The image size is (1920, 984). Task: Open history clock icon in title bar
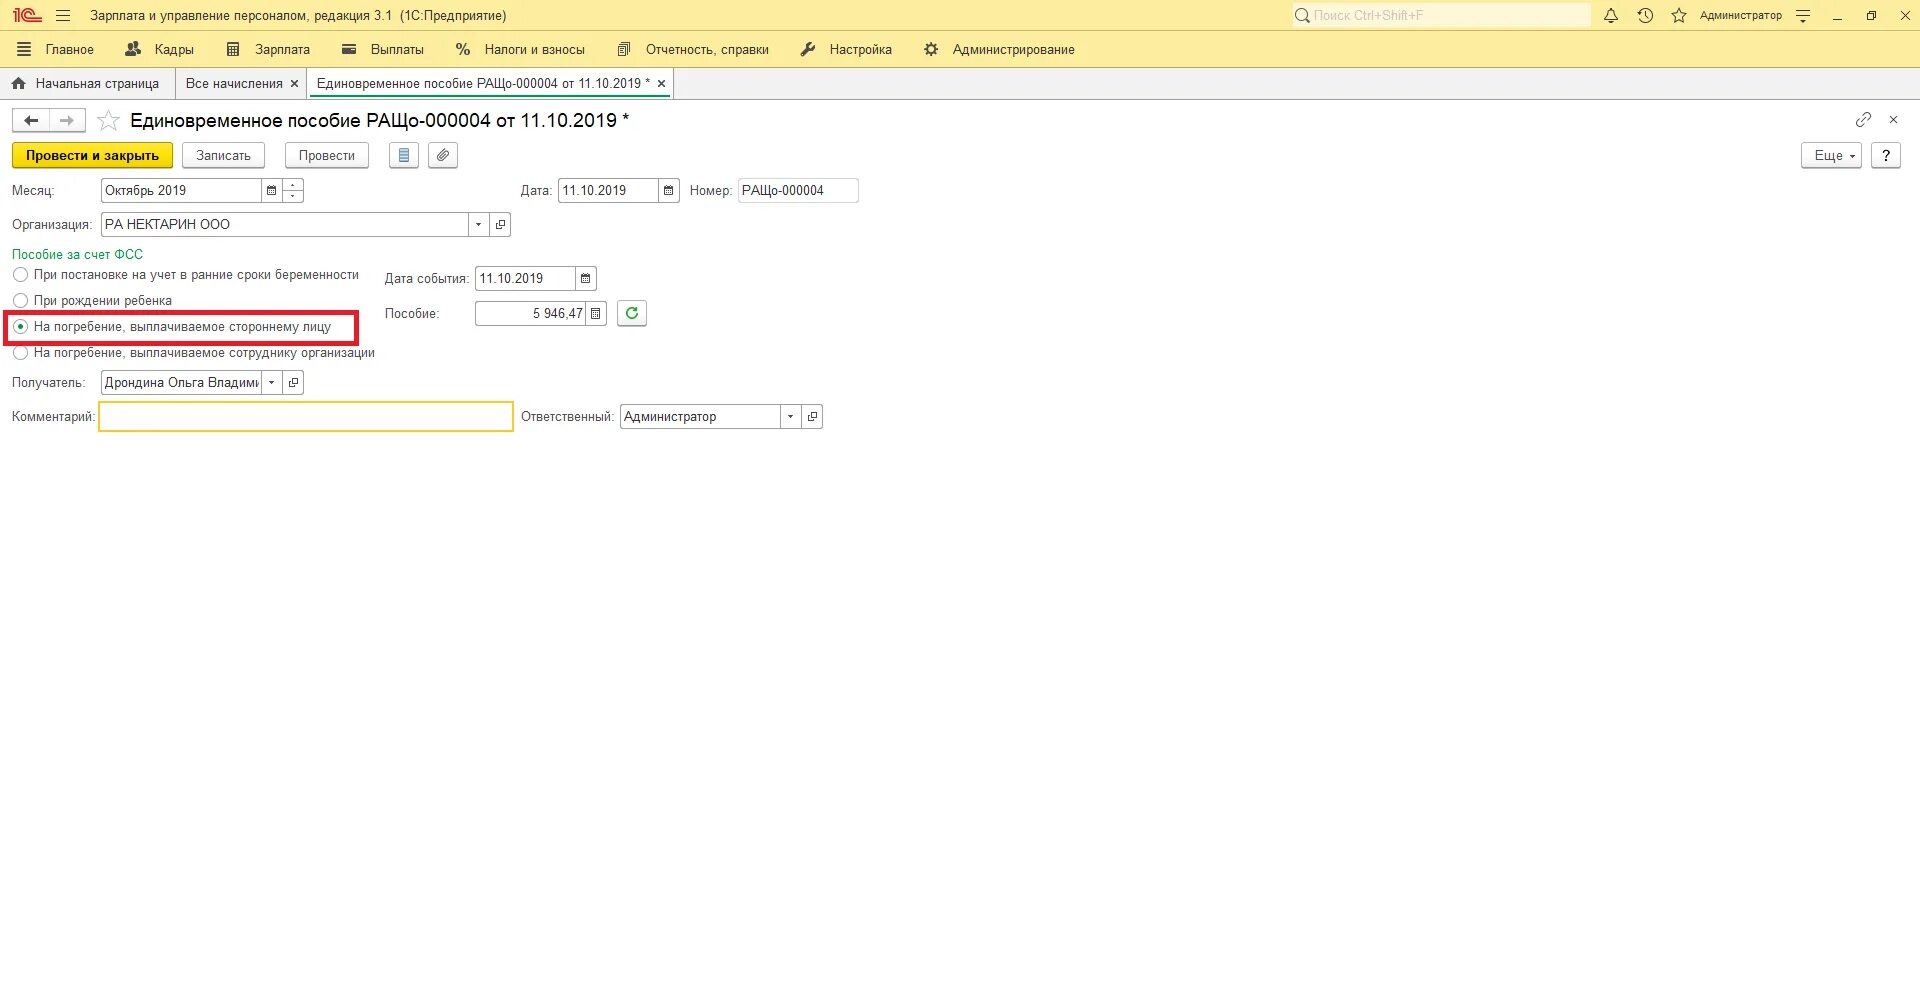tap(1645, 15)
